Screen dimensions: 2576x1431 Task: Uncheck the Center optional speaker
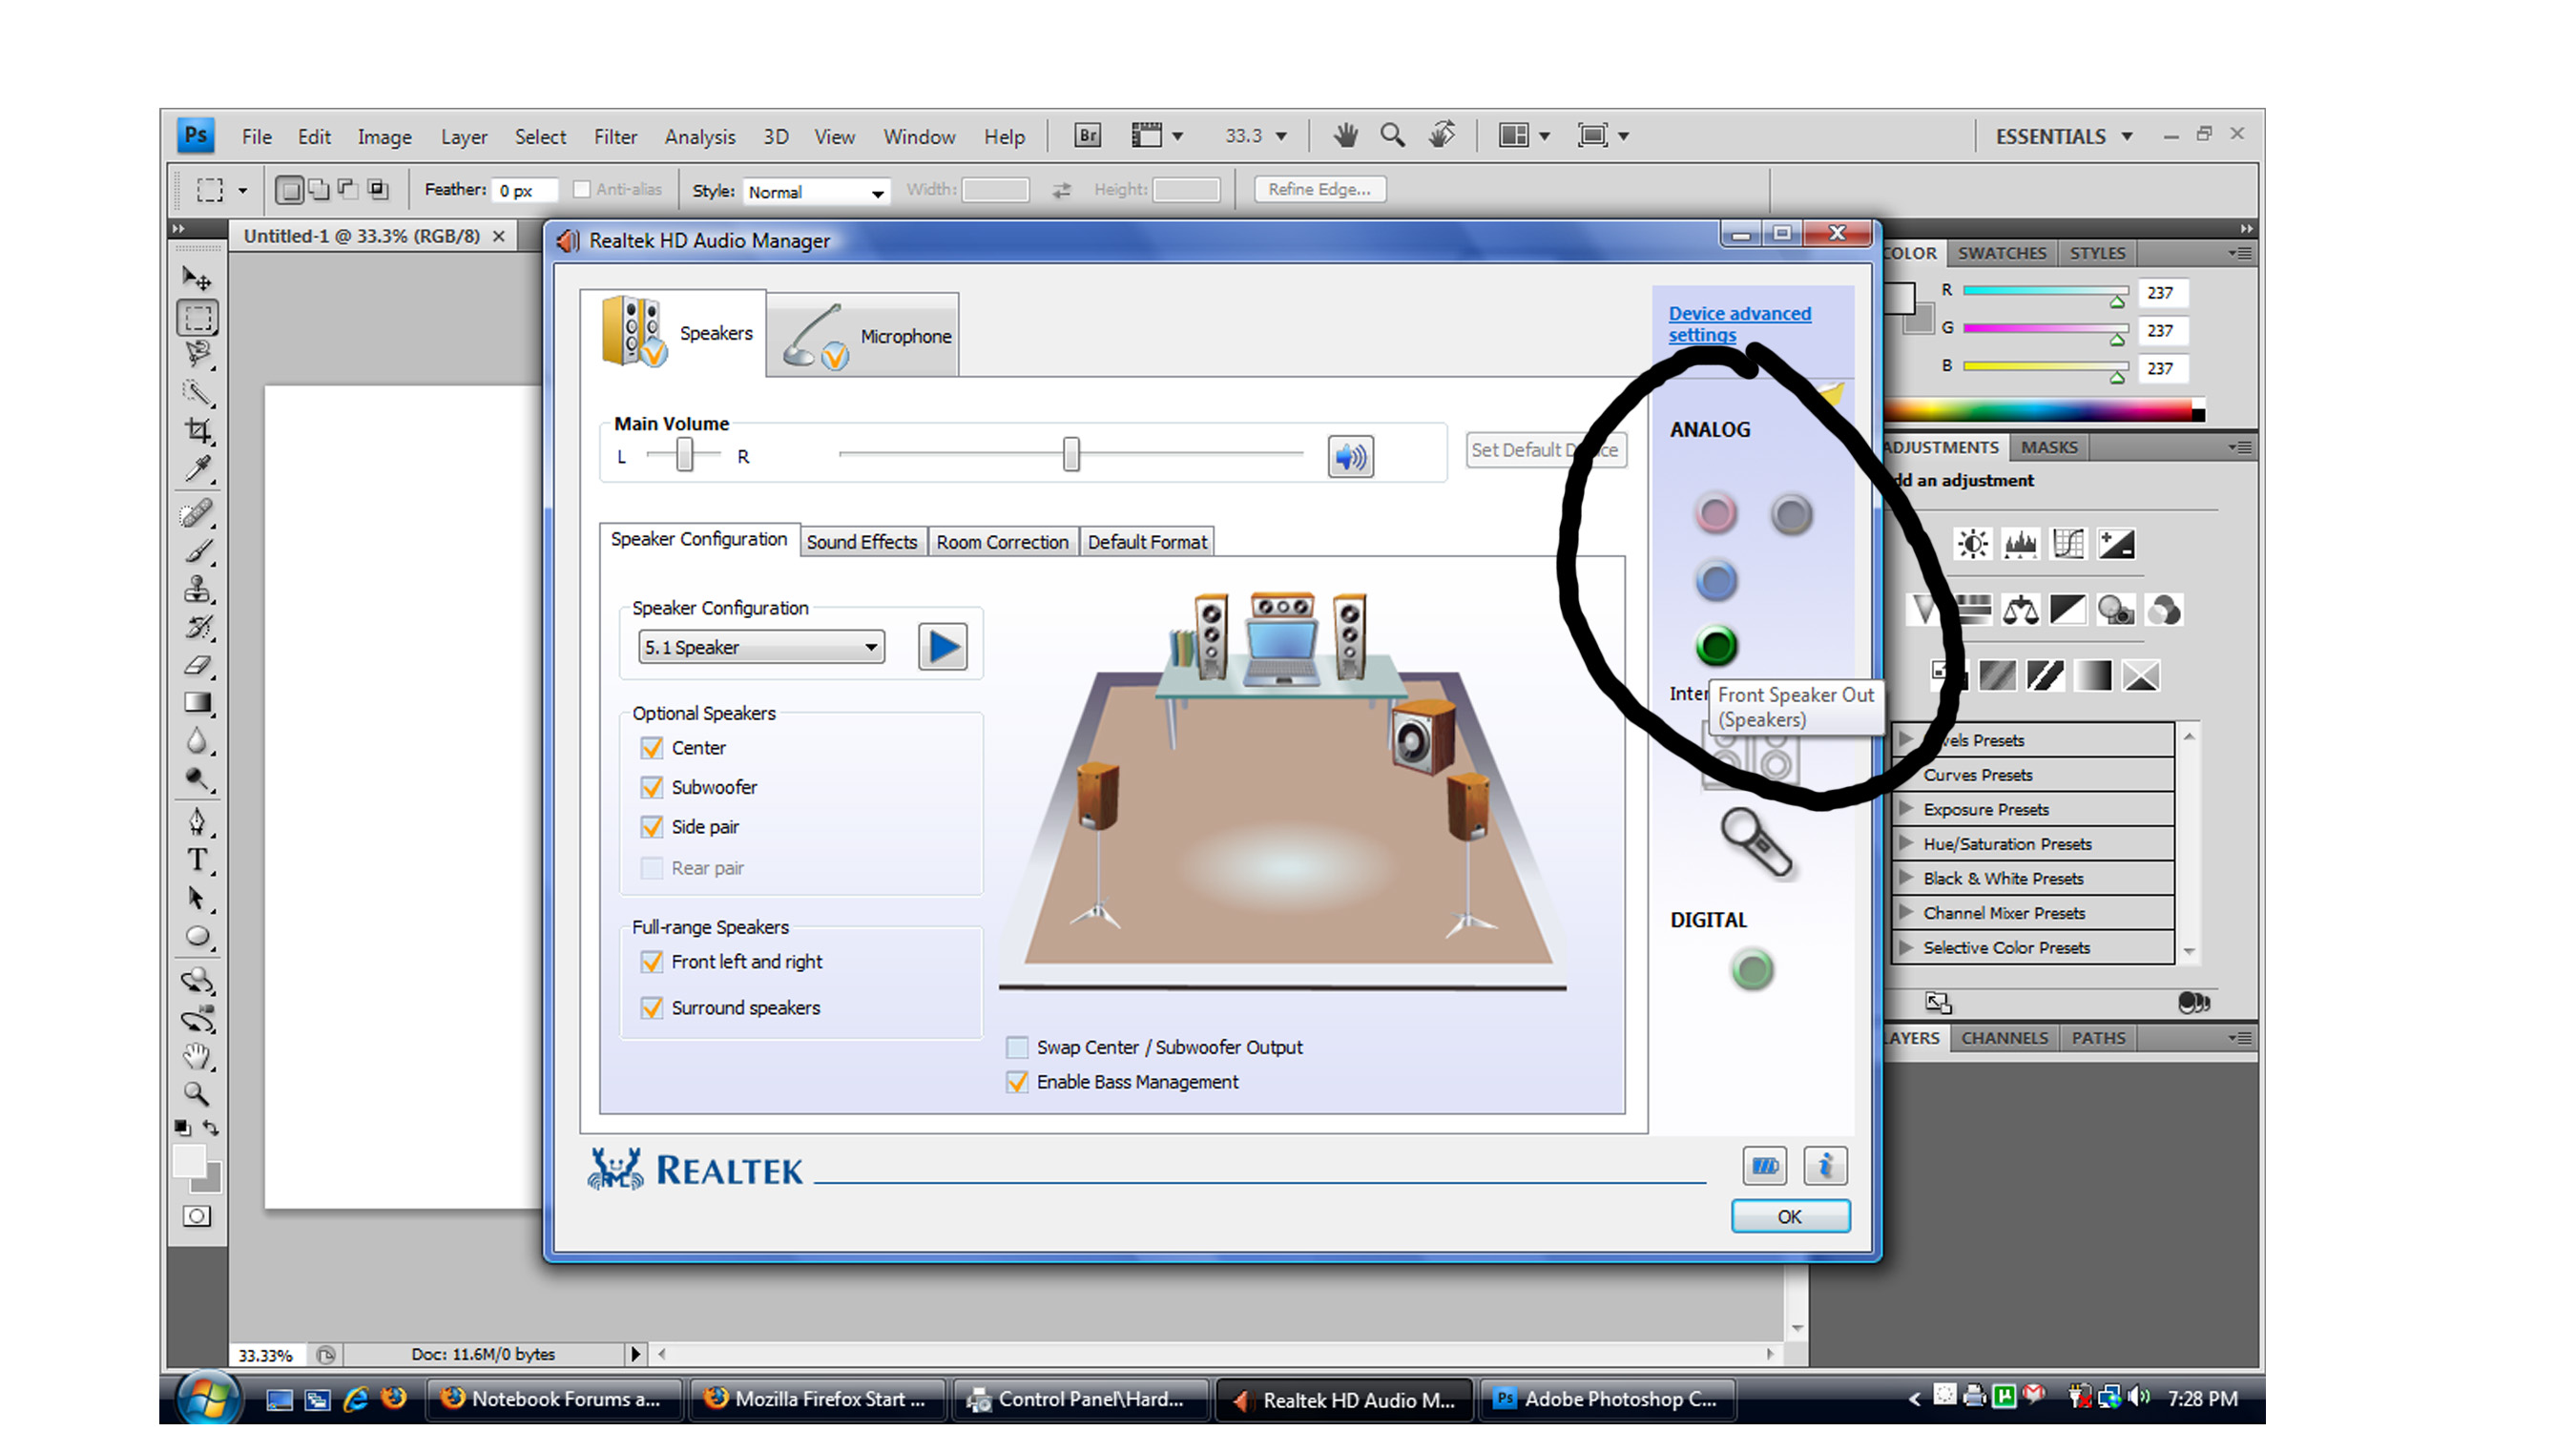point(652,748)
